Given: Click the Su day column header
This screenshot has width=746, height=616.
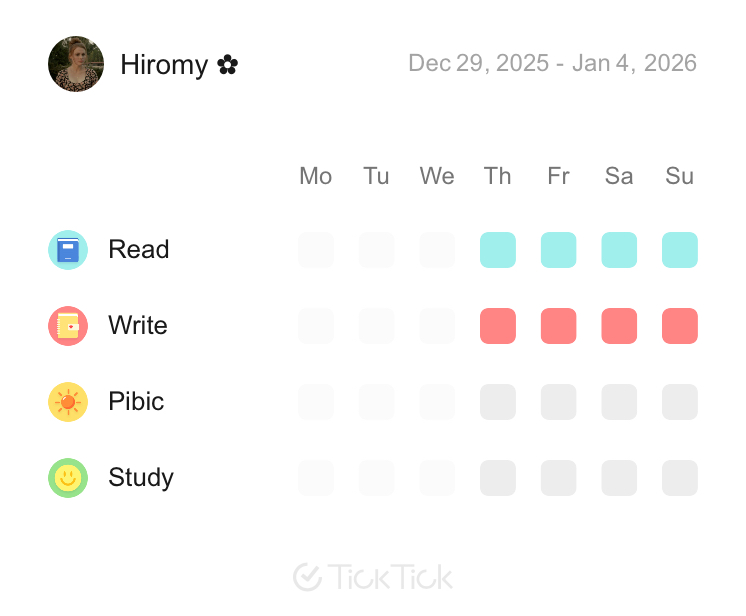Looking at the screenshot, I should (680, 176).
